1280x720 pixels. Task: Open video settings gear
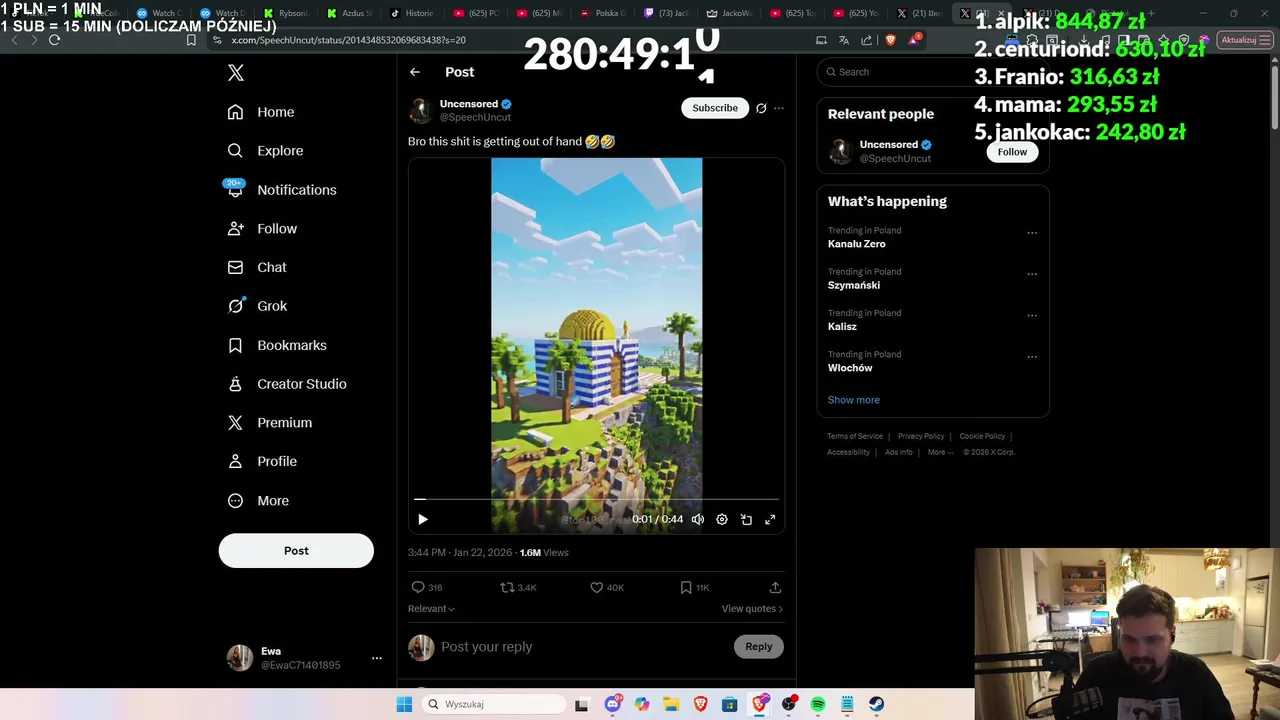tap(722, 519)
